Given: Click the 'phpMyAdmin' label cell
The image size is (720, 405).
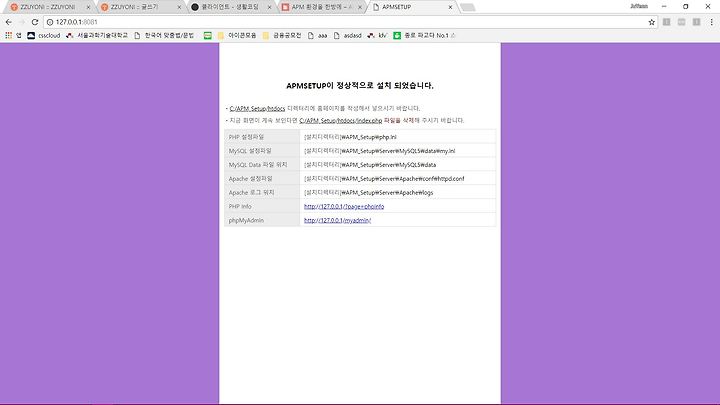Looking at the screenshot, I should (x=262, y=220).
